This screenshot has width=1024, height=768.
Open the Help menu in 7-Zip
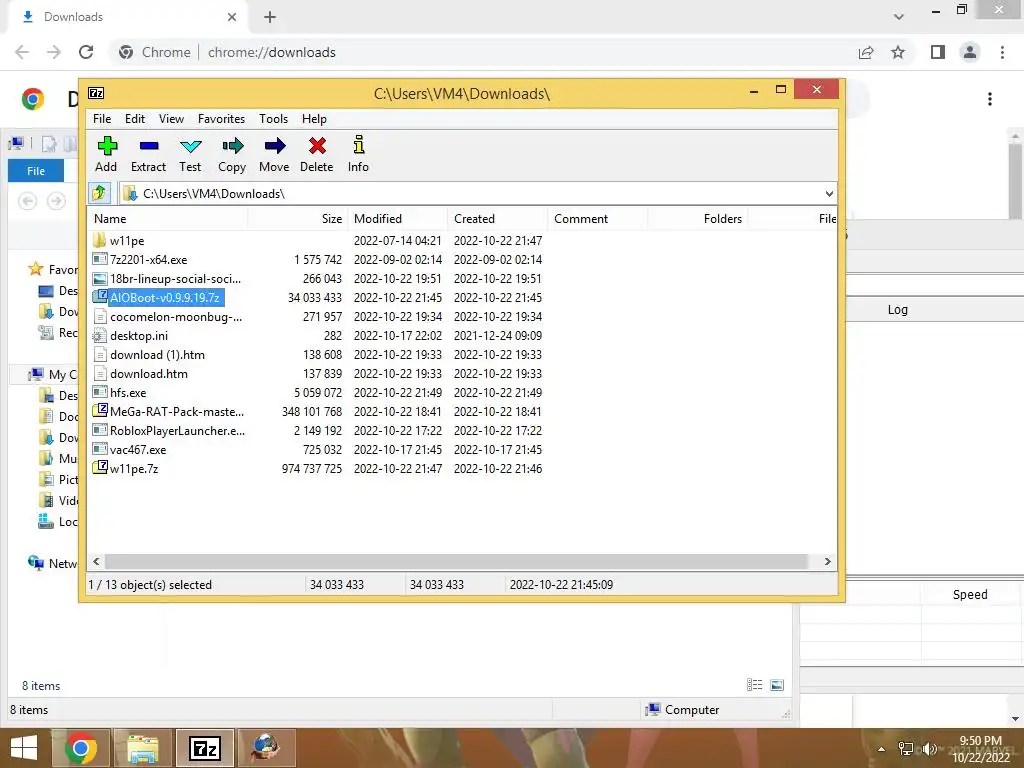pyautogui.click(x=314, y=119)
